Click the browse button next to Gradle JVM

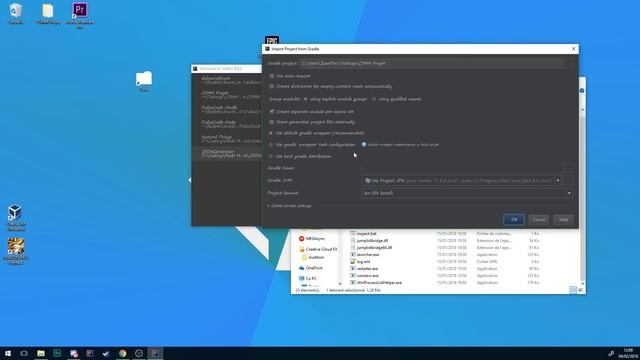pos(568,180)
